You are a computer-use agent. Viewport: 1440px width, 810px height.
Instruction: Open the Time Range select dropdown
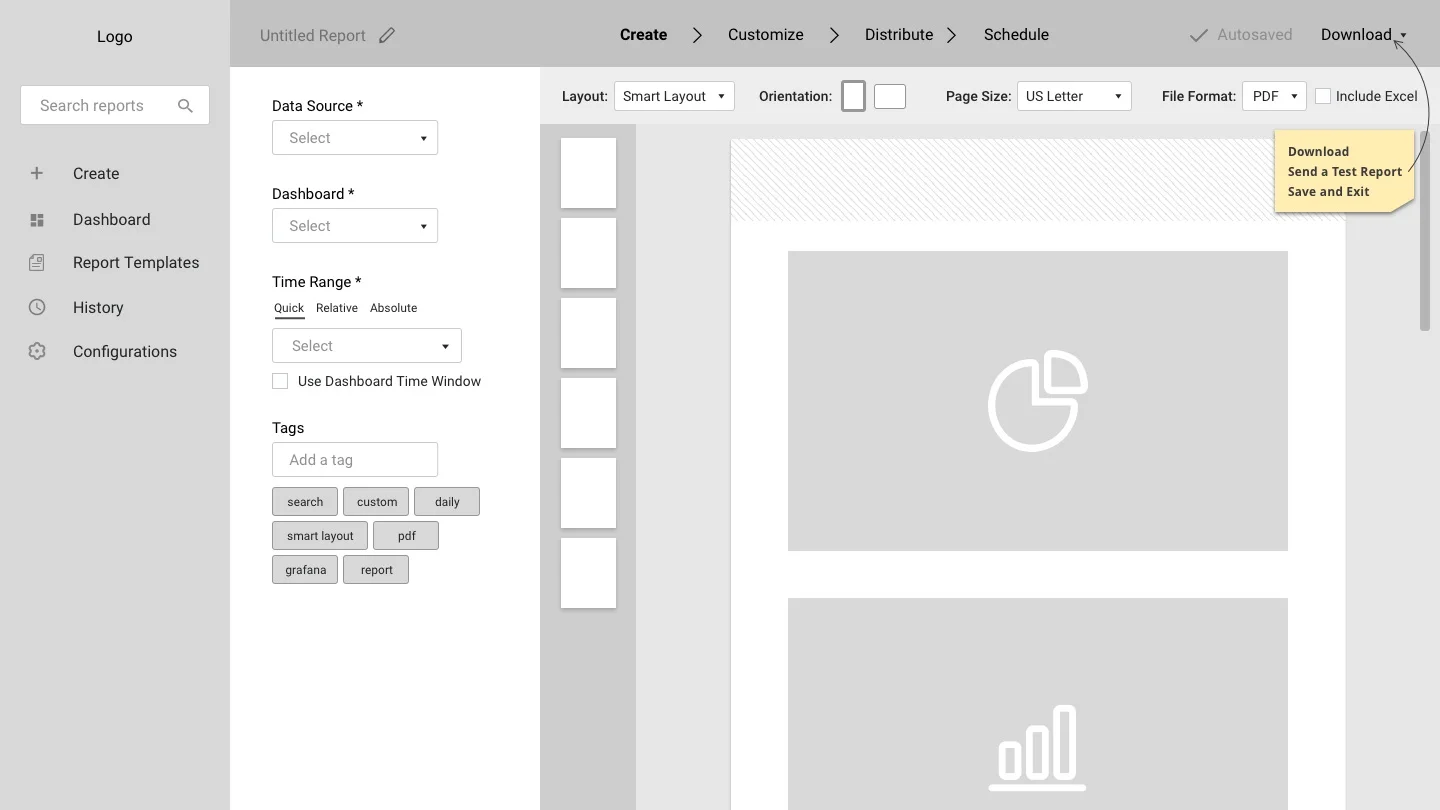(x=367, y=346)
